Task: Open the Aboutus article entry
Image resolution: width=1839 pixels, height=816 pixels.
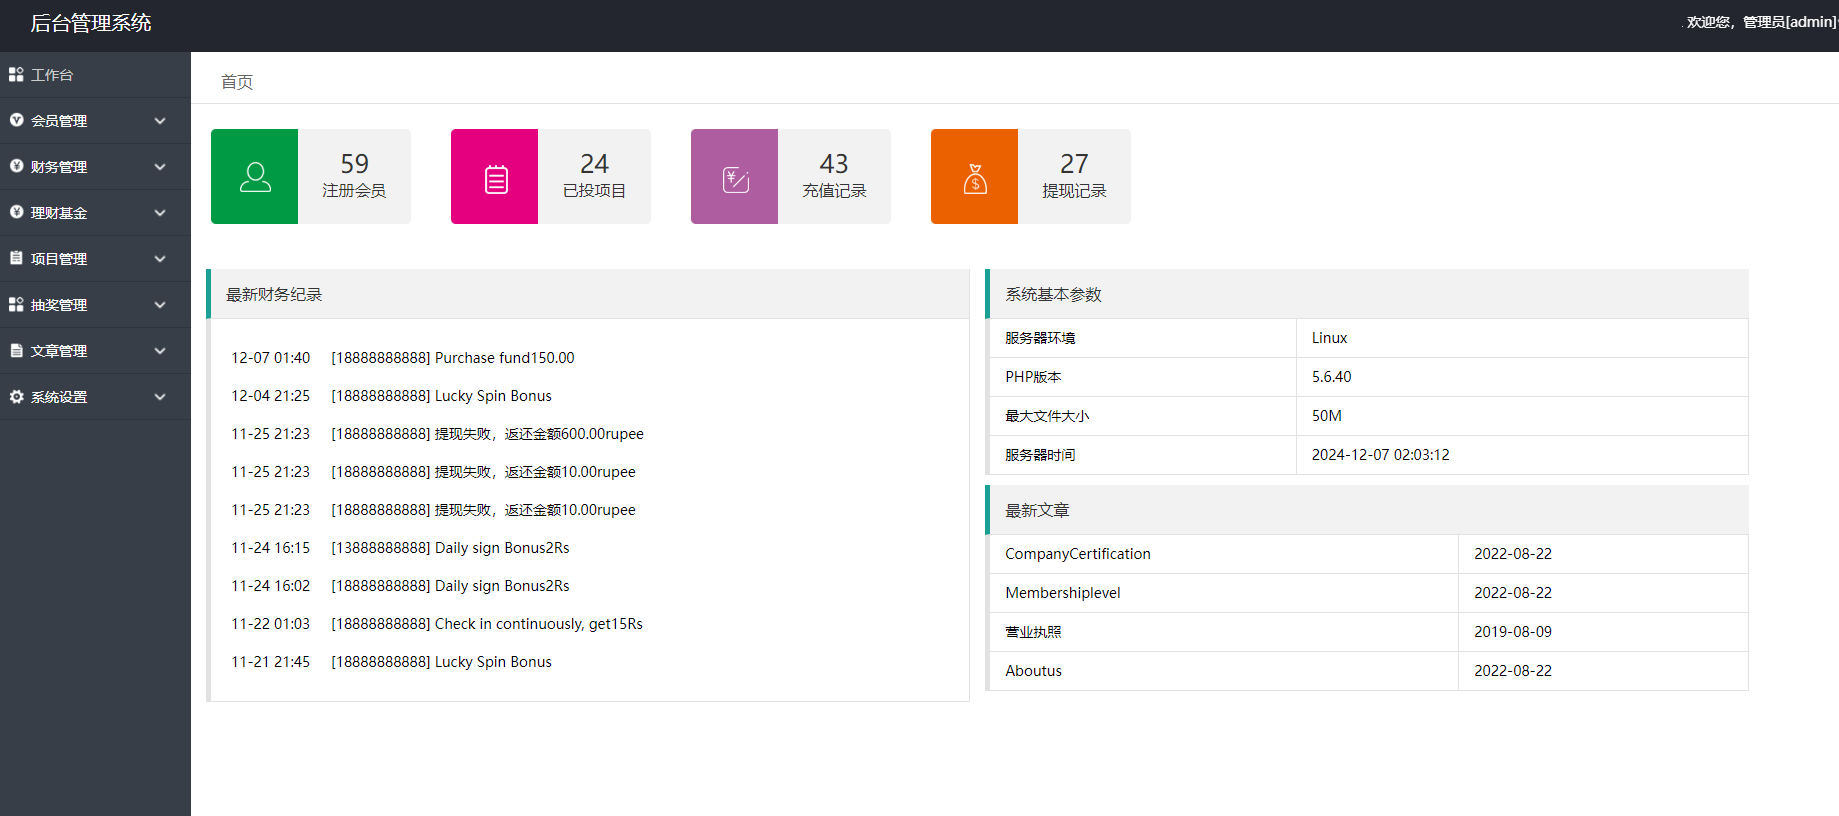Action: point(1033,671)
